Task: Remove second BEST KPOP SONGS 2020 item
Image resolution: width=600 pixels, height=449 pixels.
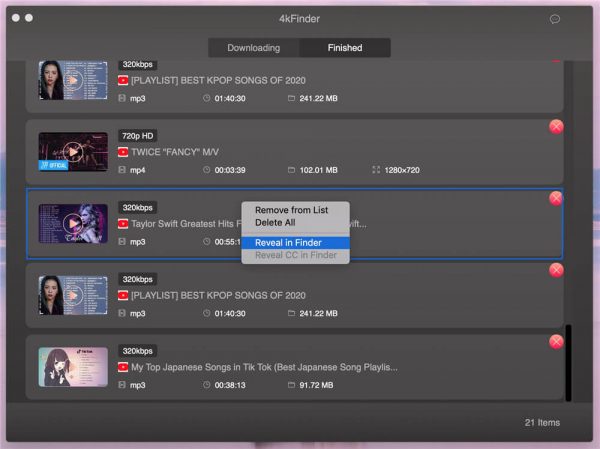Action: 556,270
